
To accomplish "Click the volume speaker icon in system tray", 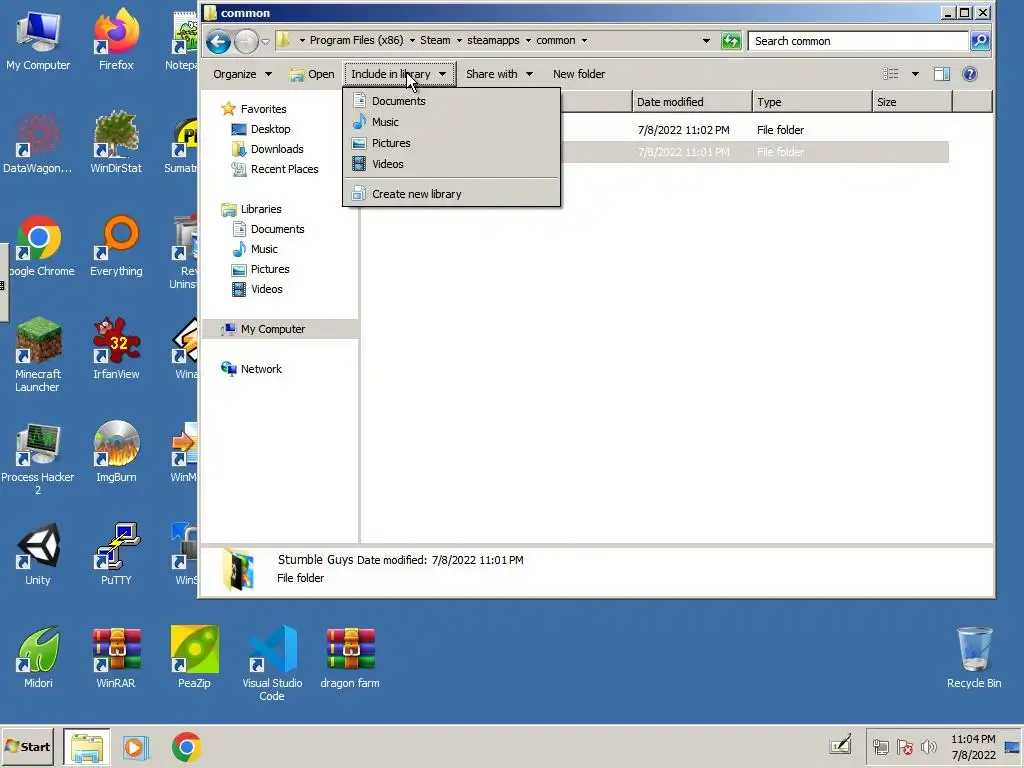I will tap(928, 746).
